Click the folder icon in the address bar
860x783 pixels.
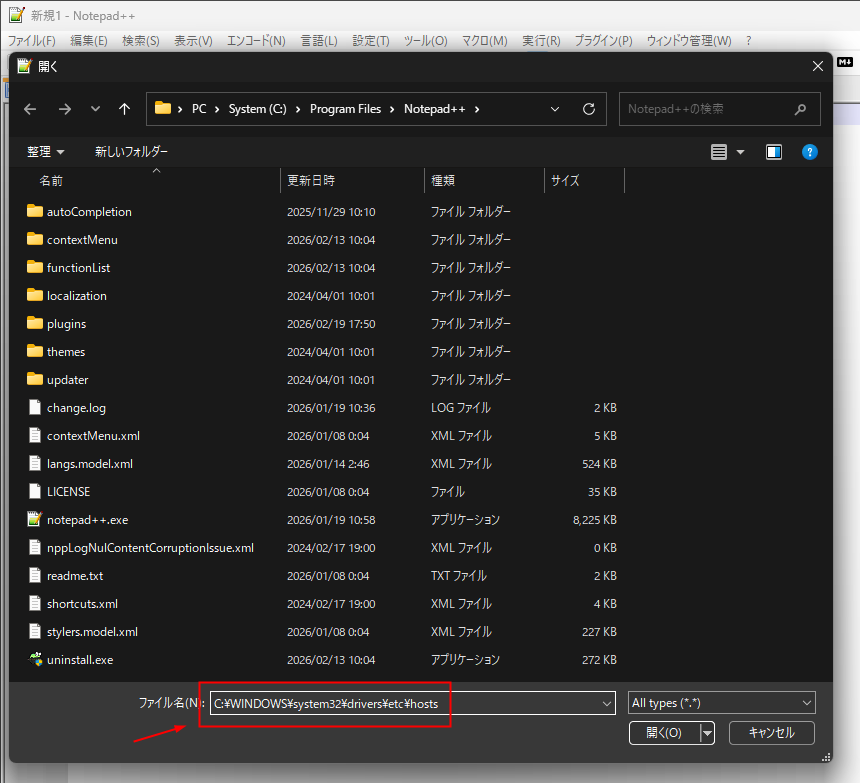click(x=160, y=108)
